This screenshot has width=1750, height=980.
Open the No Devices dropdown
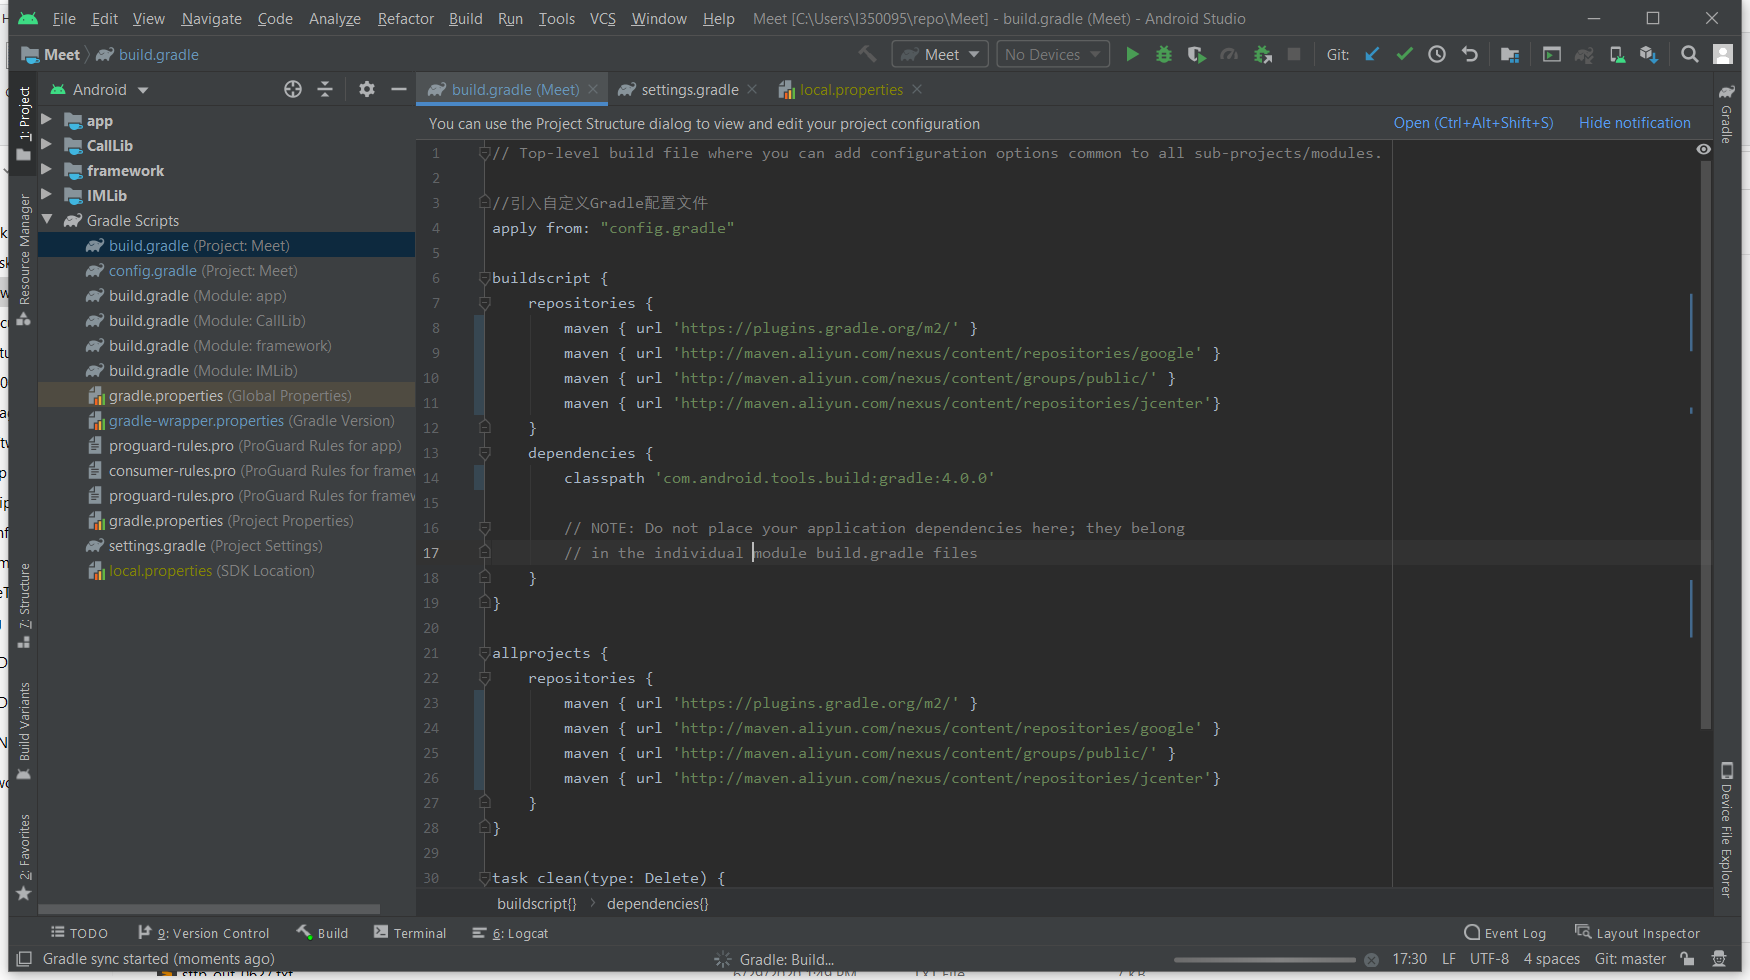(1053, 54)
